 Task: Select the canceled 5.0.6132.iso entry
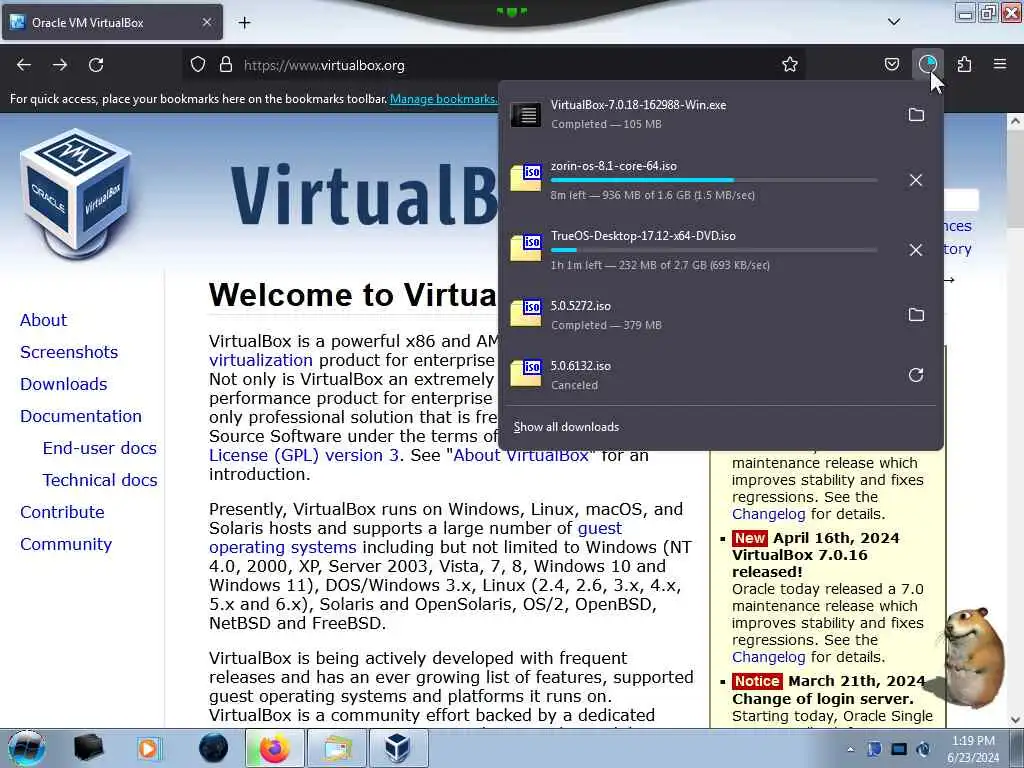click(x=699, y=375)
